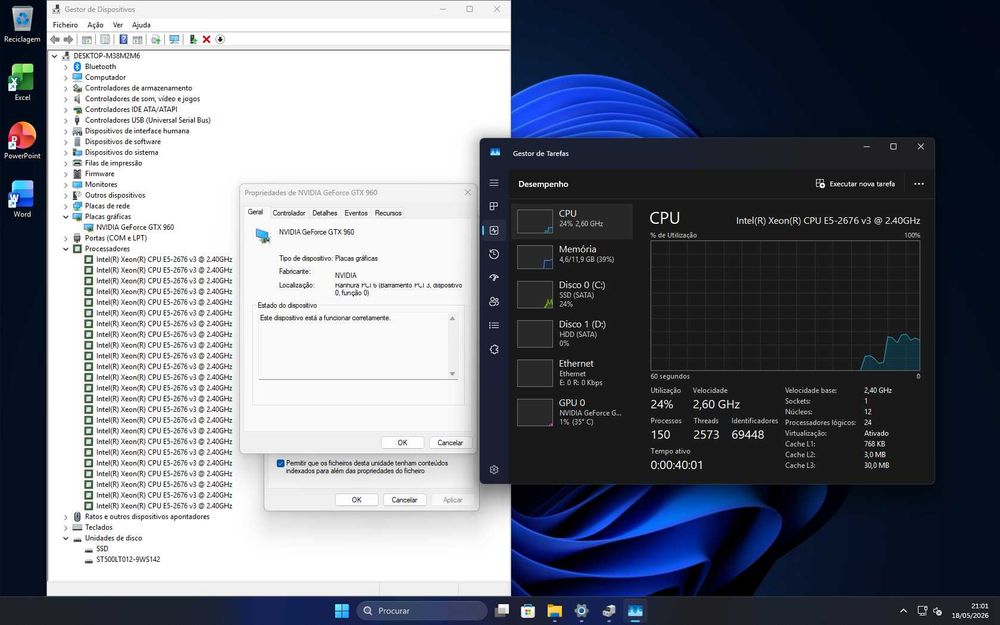This screenshot has width=1000, height=625.
Task: Click Cancelar in GTX 960 properties dialog
Action: pyautogui.click(x=450, y=443)
